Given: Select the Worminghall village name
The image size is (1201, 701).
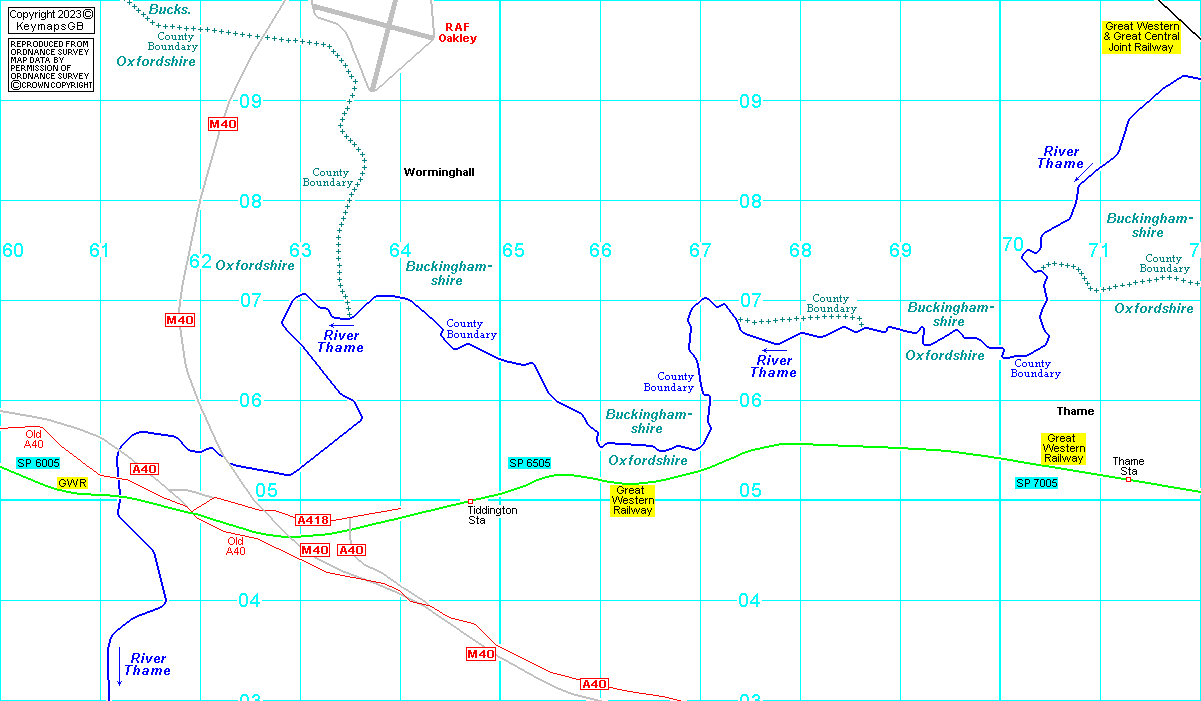Looking at the screenshot, I should click(x=439, y=172).
